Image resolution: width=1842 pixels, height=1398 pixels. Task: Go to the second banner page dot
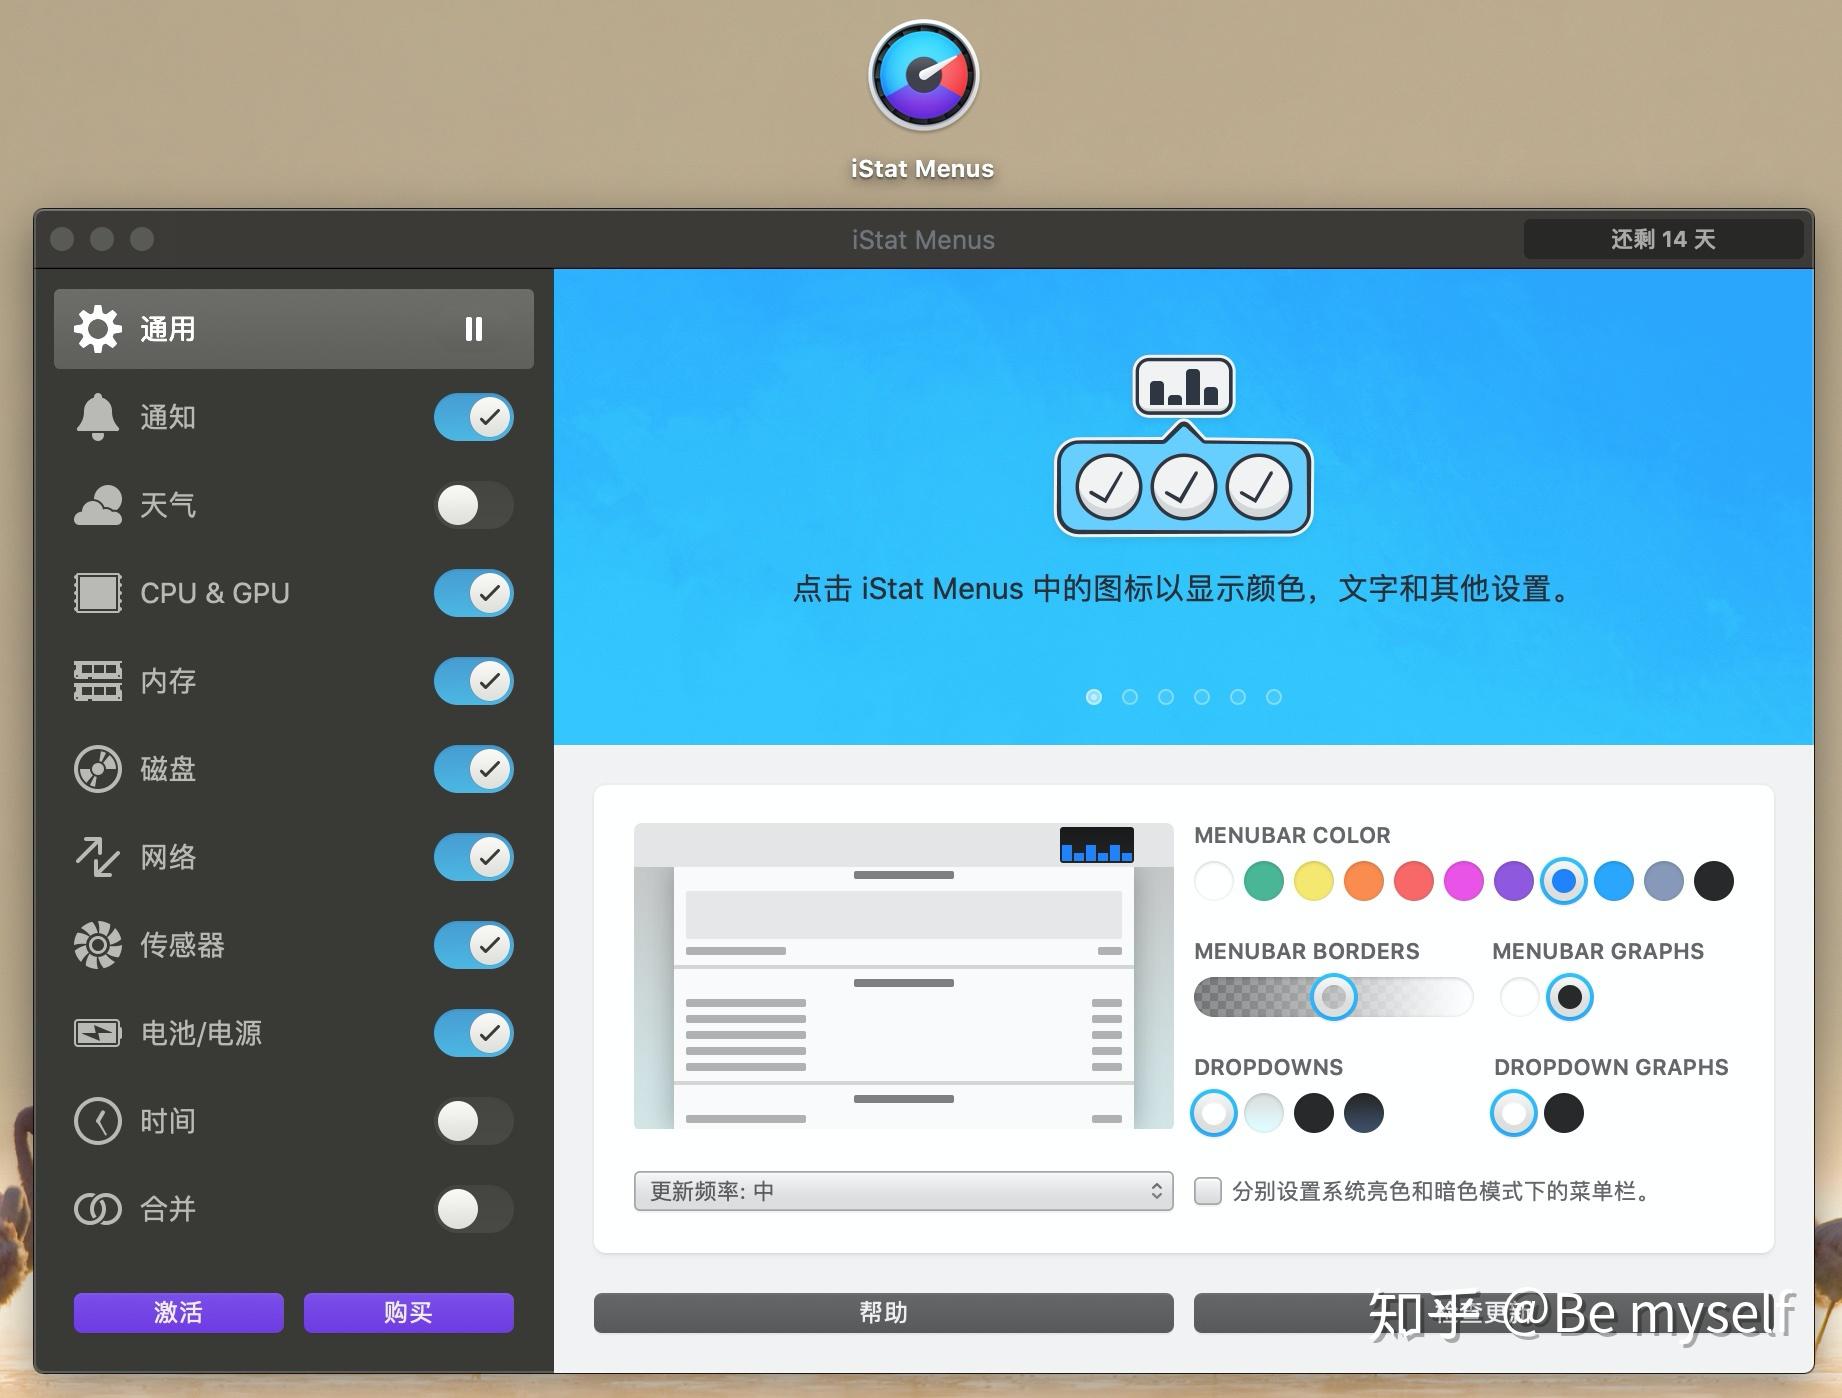coord(1130,697)
